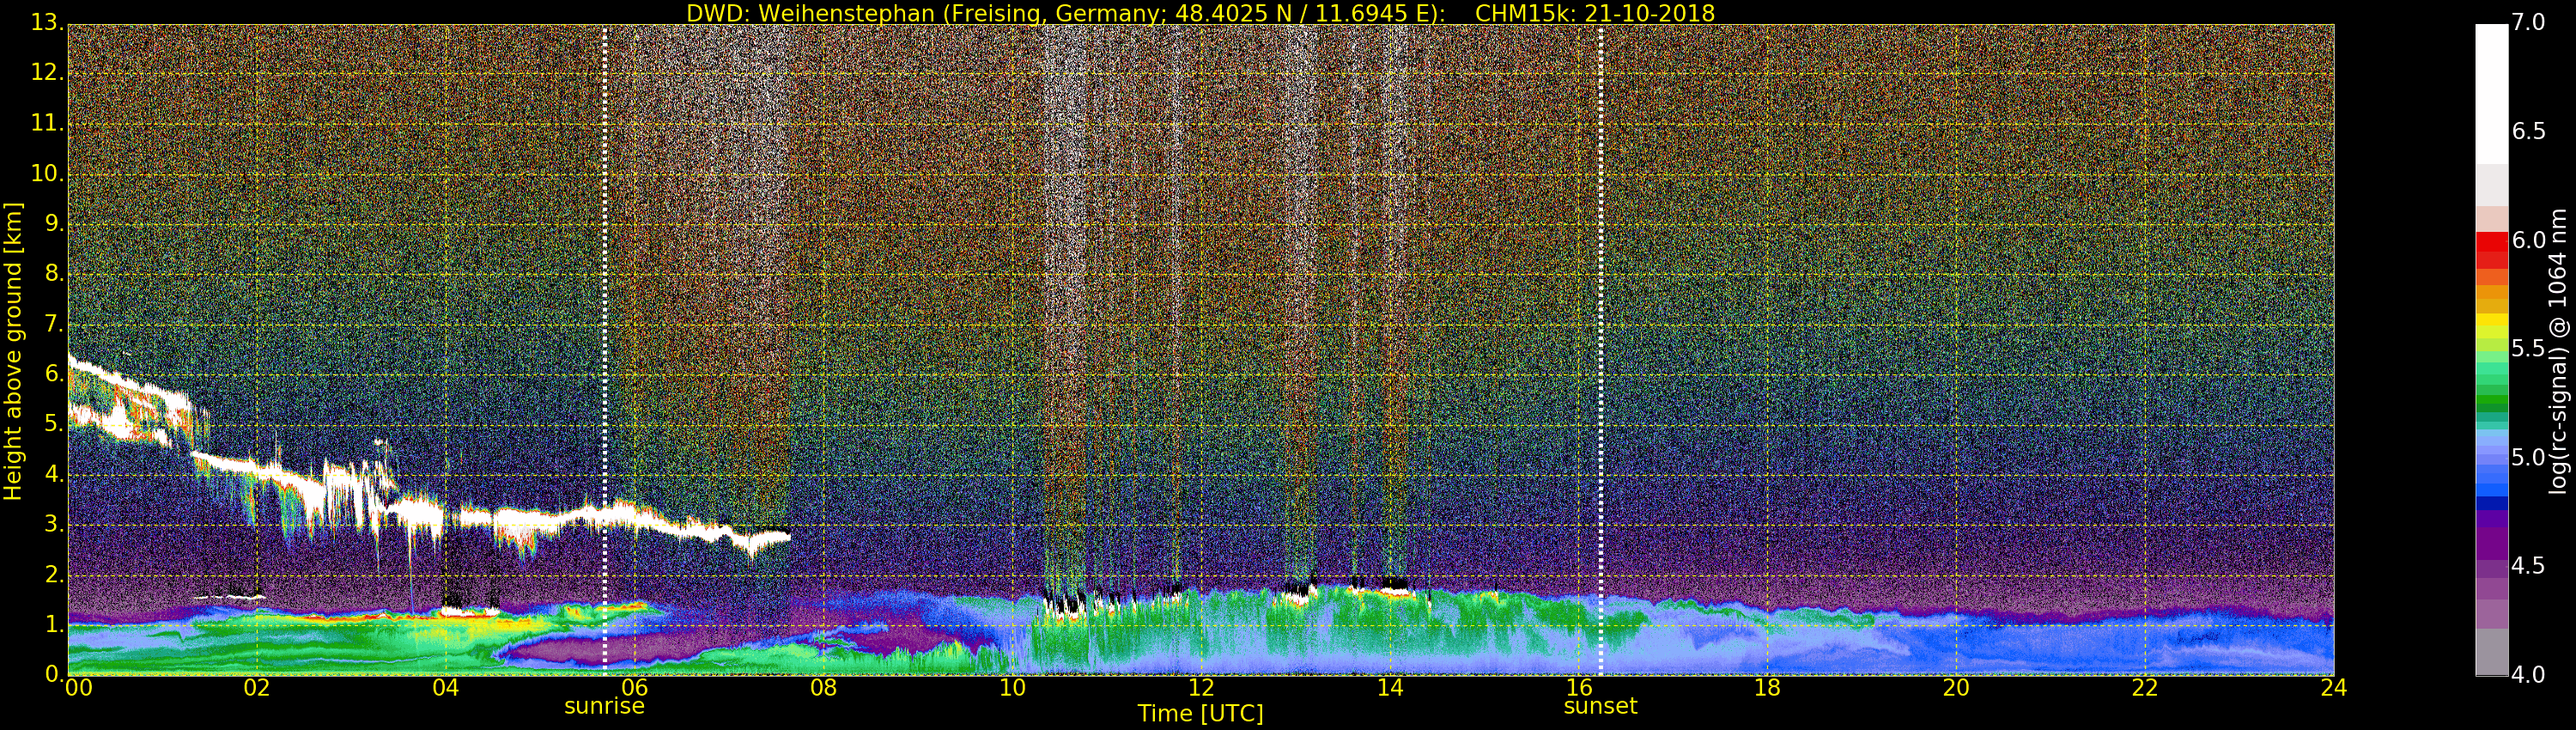2576x730 pixels.
Task: Select the 5.5 colorbar tick label
Action: click(x=2529, y=349)
